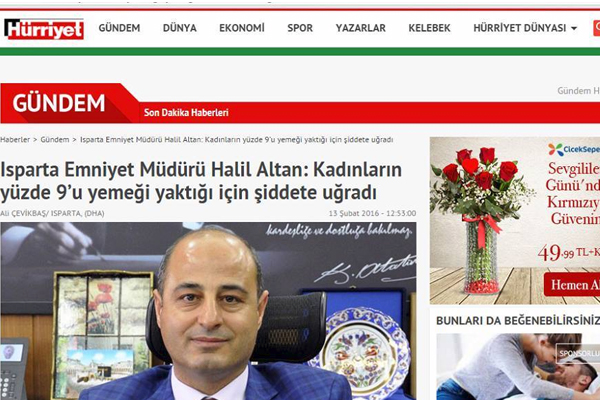Open the Hürriyet logo homepage
Screen dimensions: 600x400
44,29
